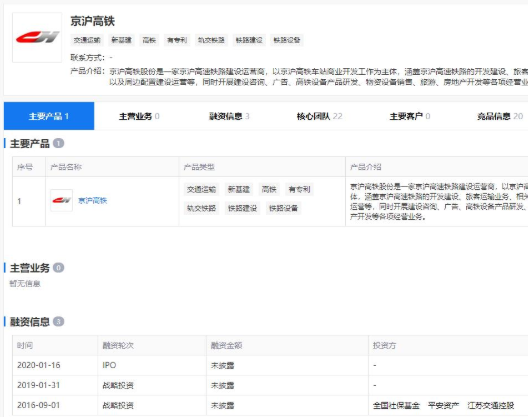This screenshot has width=528, height=420.
Task: Click the 有专利 tag under the company title
Action: tap(177, 40)
